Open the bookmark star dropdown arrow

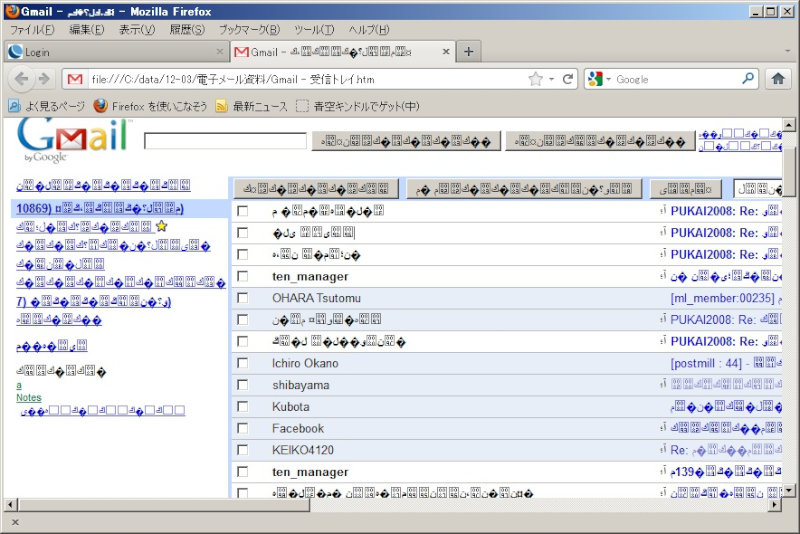tap(551, 80)
